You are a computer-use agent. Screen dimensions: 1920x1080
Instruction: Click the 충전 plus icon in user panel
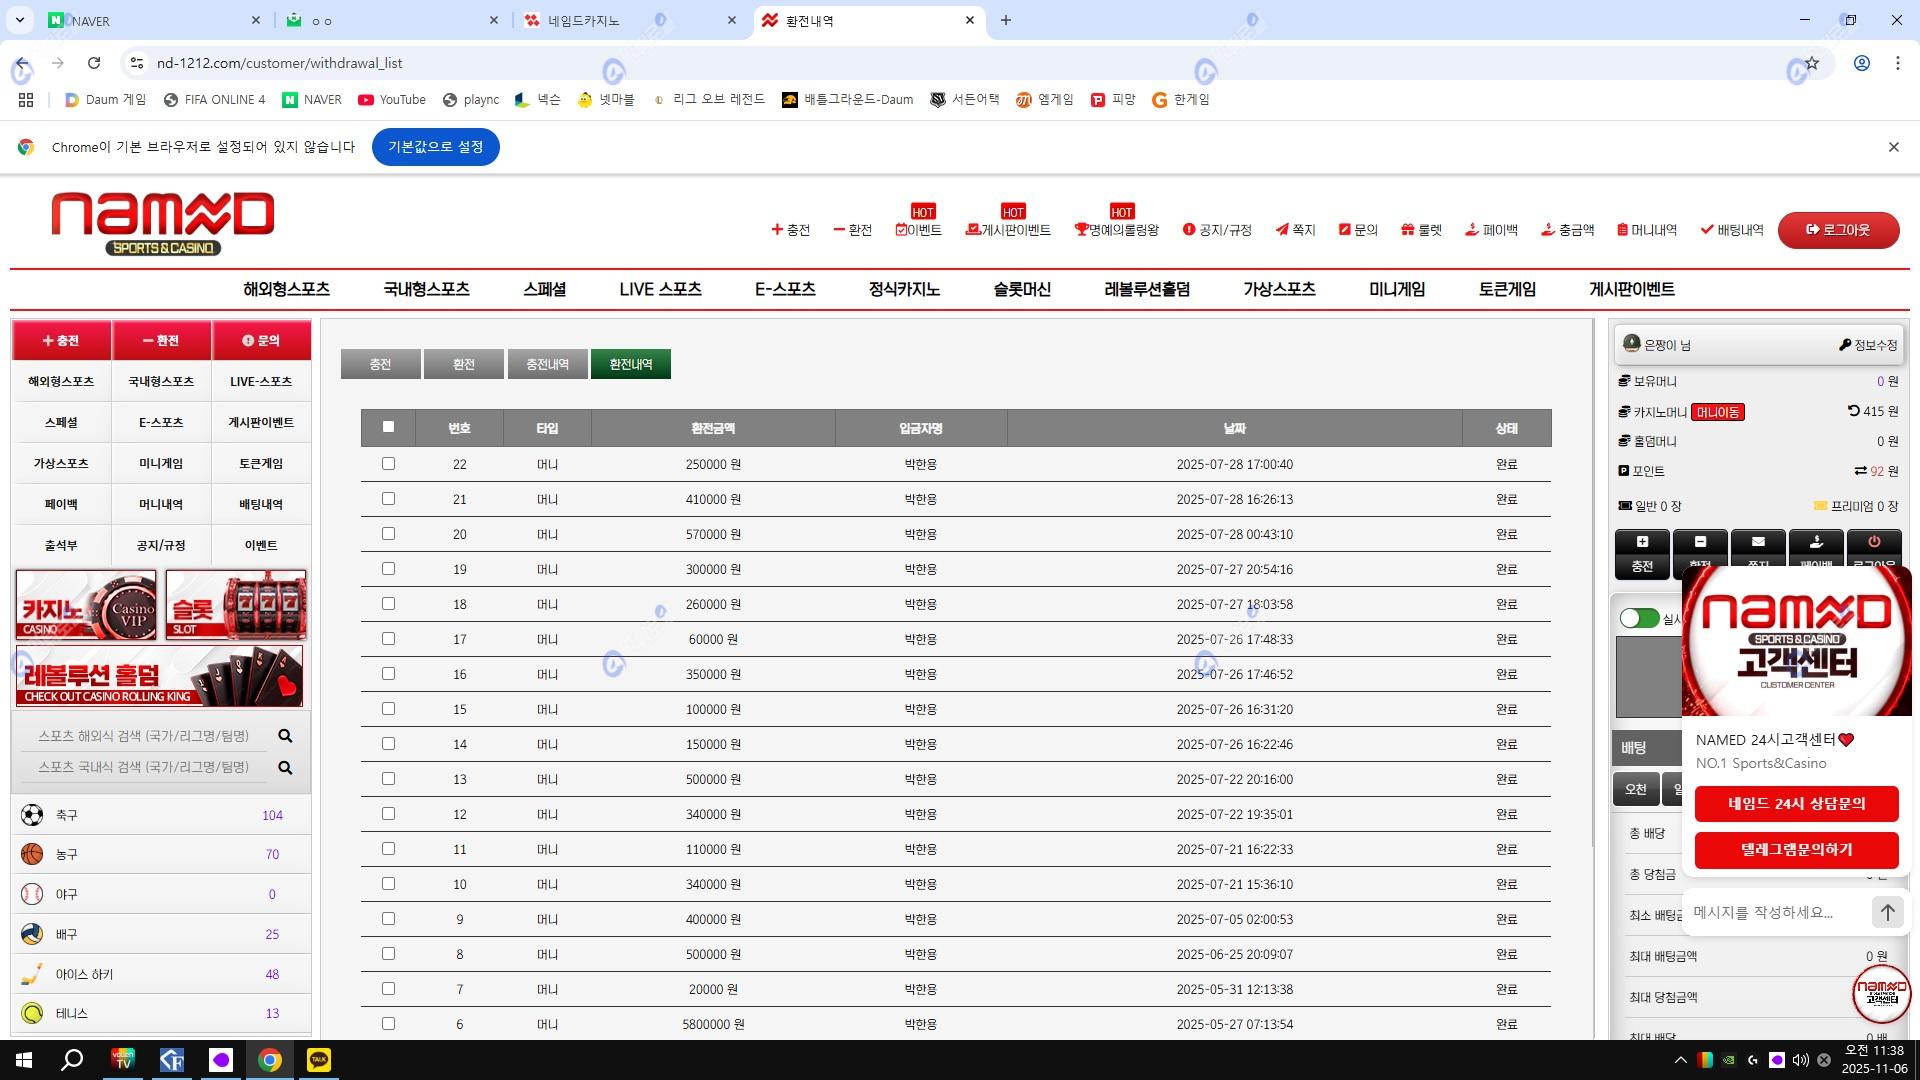(x=1642, y=543)
